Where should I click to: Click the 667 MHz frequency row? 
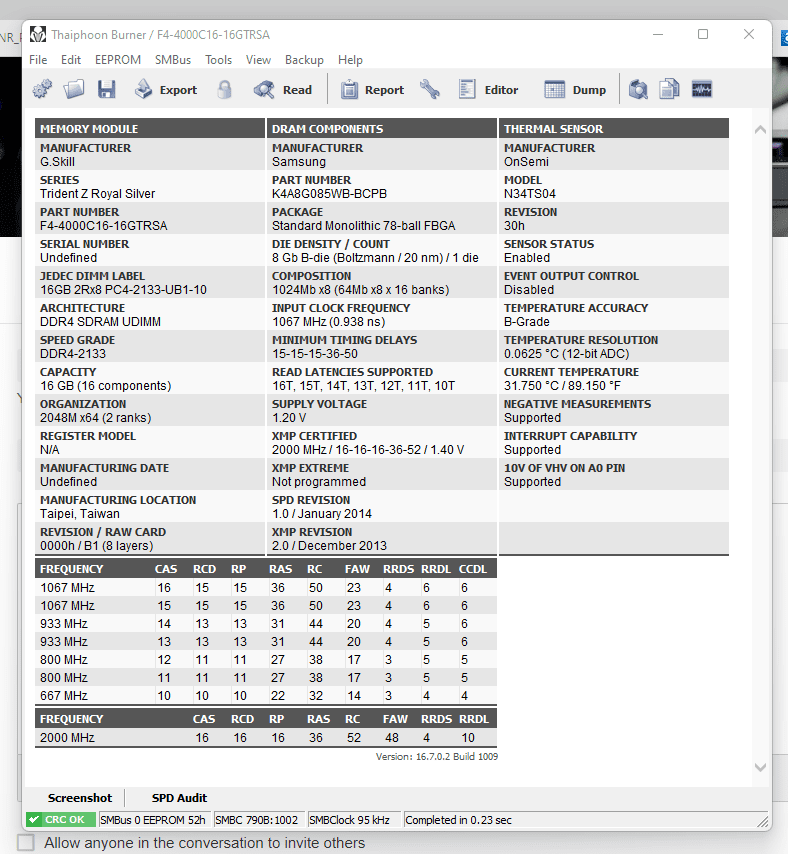266,696
